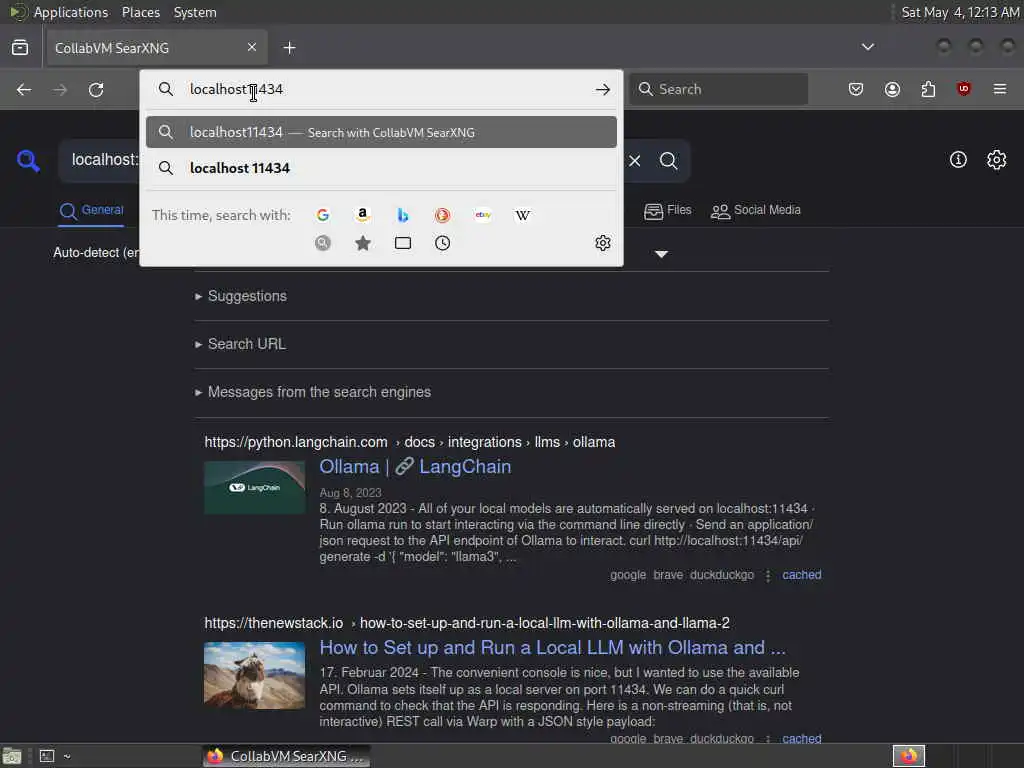Click the SearXNG logo magnifier
Image resolution: width=1024 pixels, height=768 pixels.
(28, 161)
